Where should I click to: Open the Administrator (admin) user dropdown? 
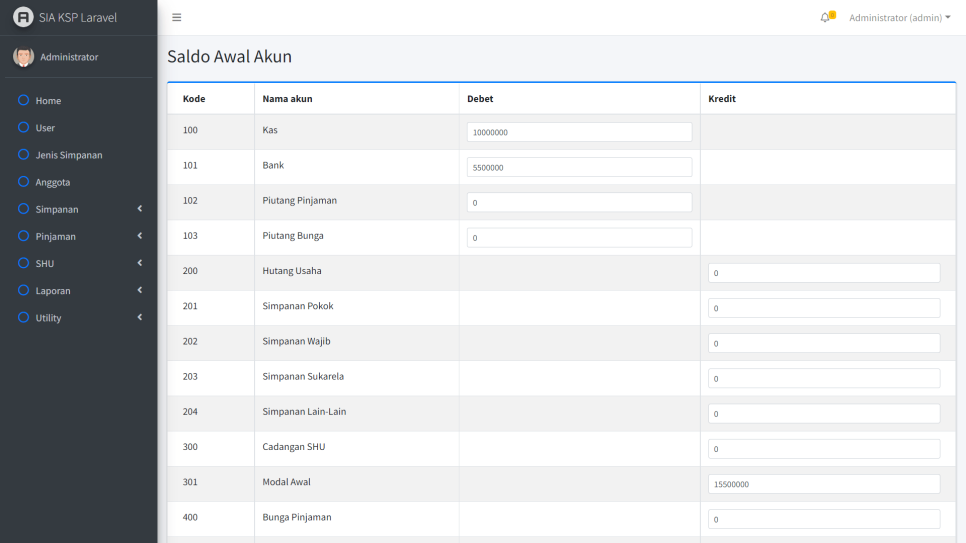(x=899, y=18)
